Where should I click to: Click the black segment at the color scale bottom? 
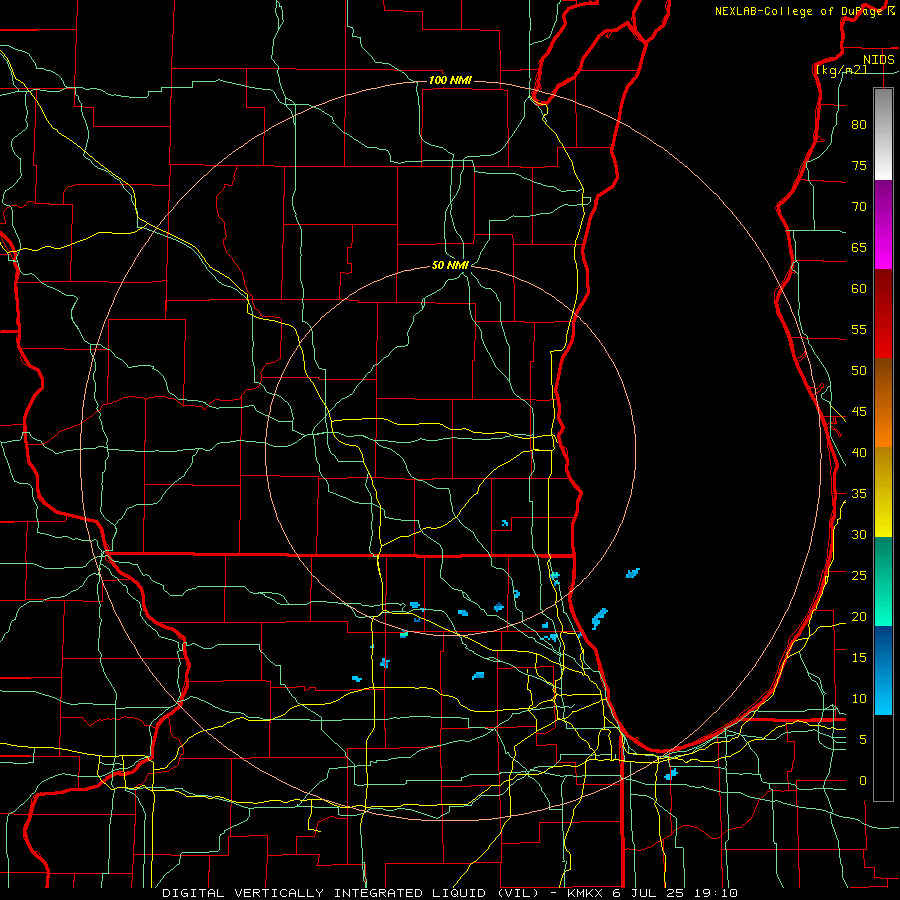click(x=883, y=758)
